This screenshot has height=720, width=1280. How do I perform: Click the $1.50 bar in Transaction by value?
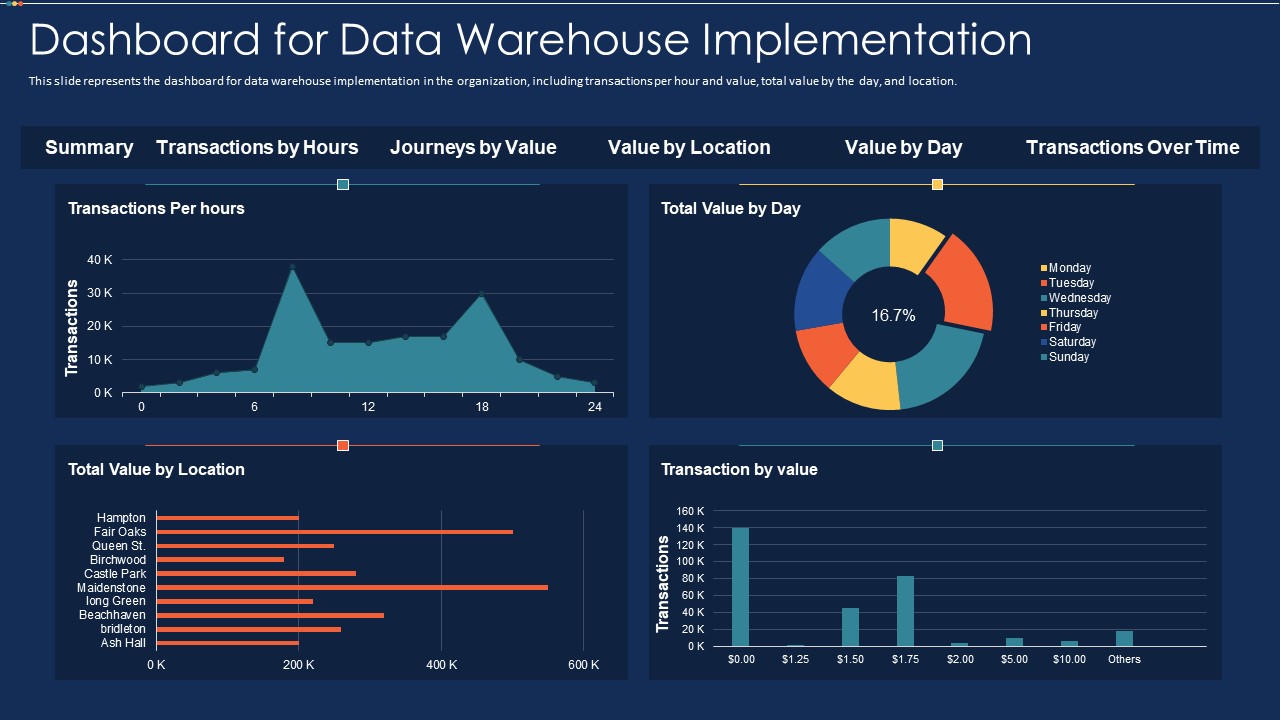pyautogui.click(x=850, y=627)
